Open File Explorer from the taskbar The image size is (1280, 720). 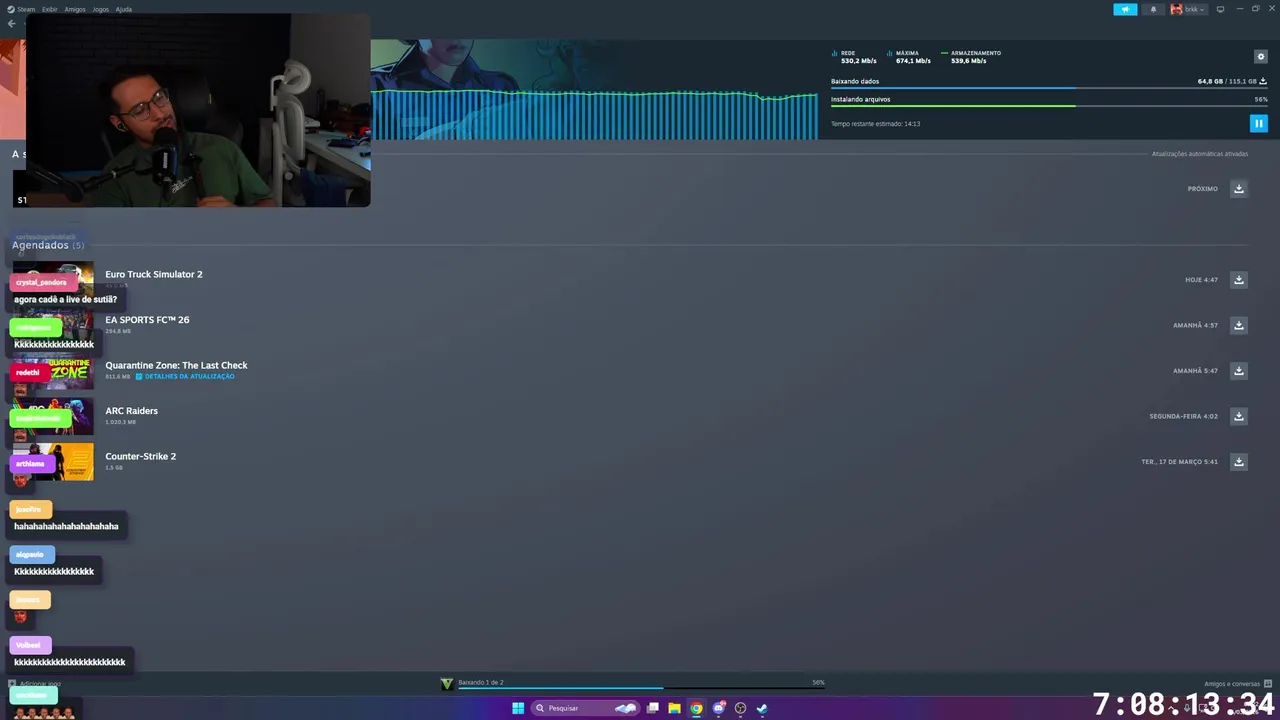674,708
